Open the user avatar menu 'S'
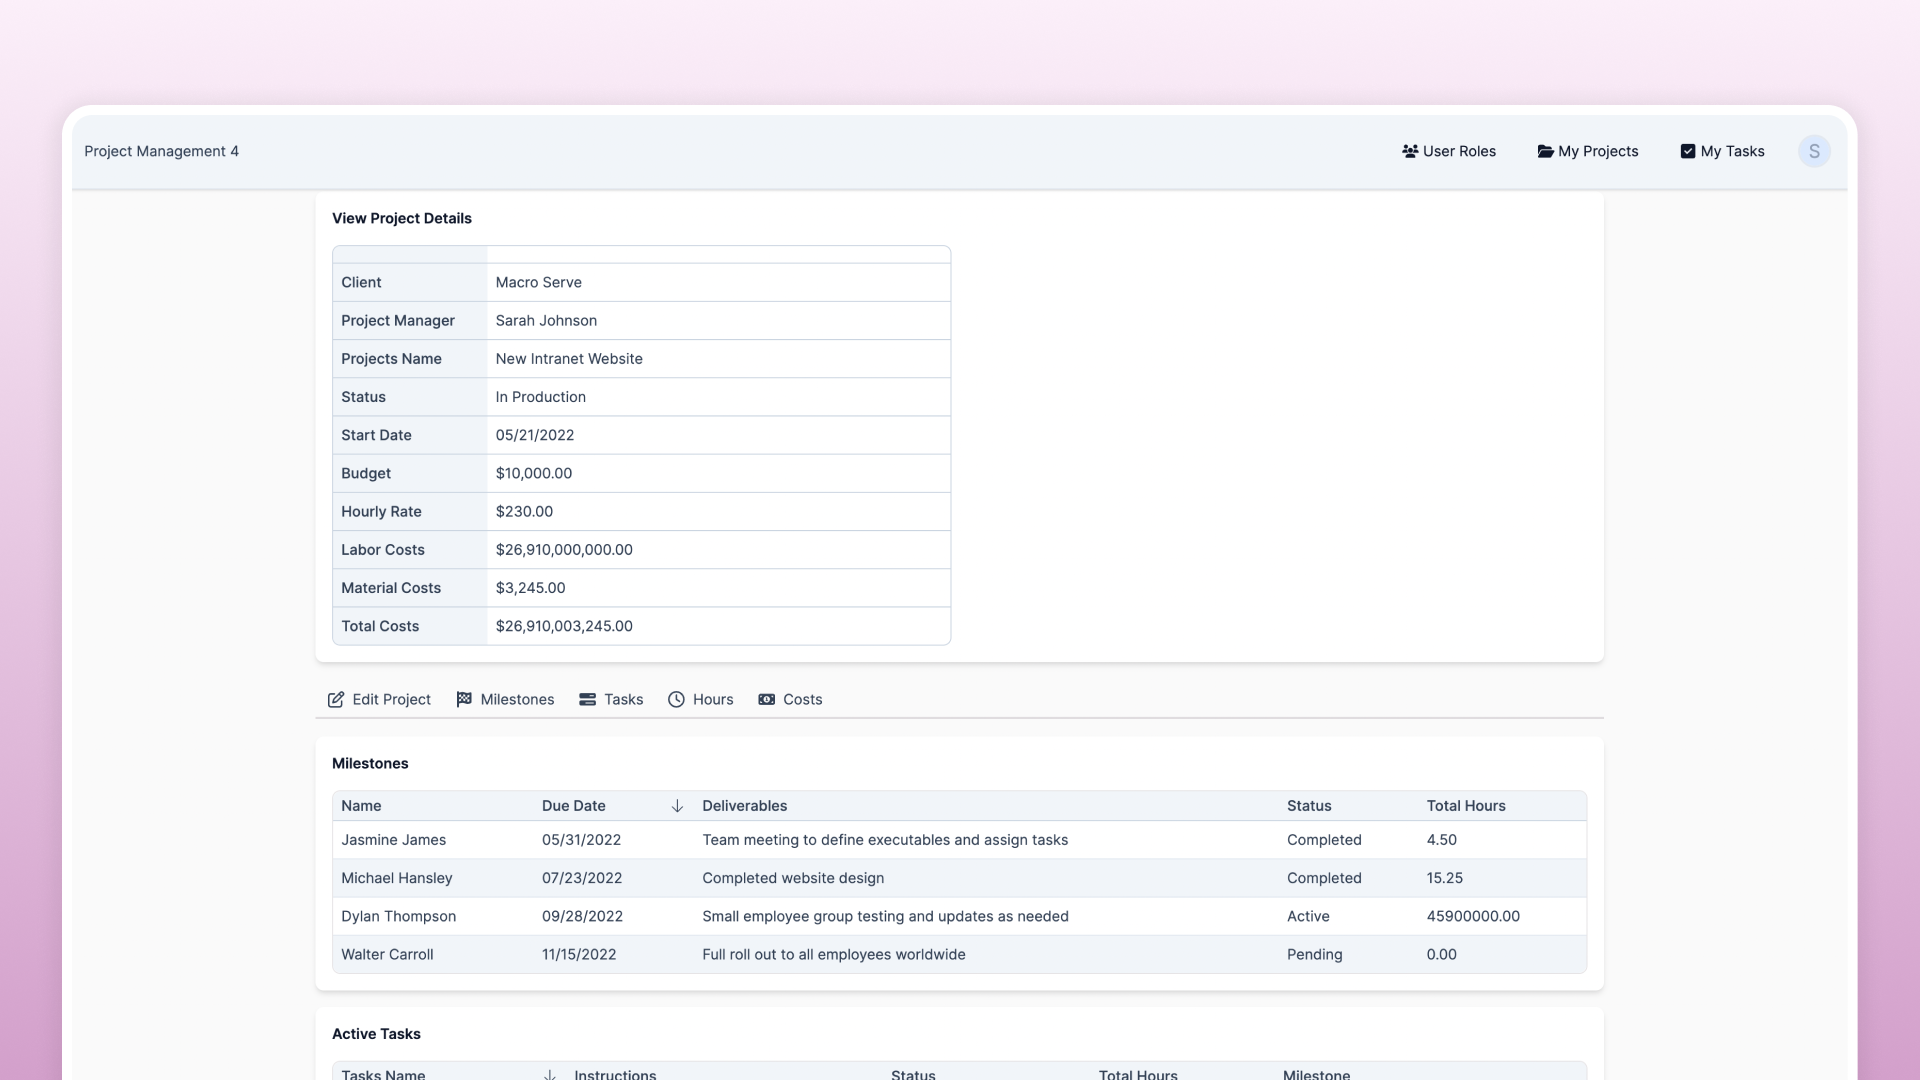This screenshot has height=1080, width=1920. coord(1814,151)
